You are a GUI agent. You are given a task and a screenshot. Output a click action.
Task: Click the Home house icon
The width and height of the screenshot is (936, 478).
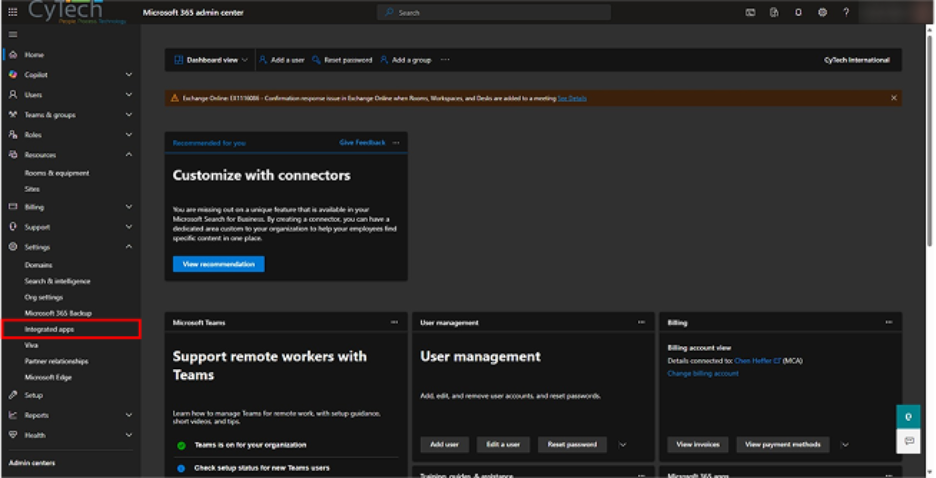pos(13,54)
